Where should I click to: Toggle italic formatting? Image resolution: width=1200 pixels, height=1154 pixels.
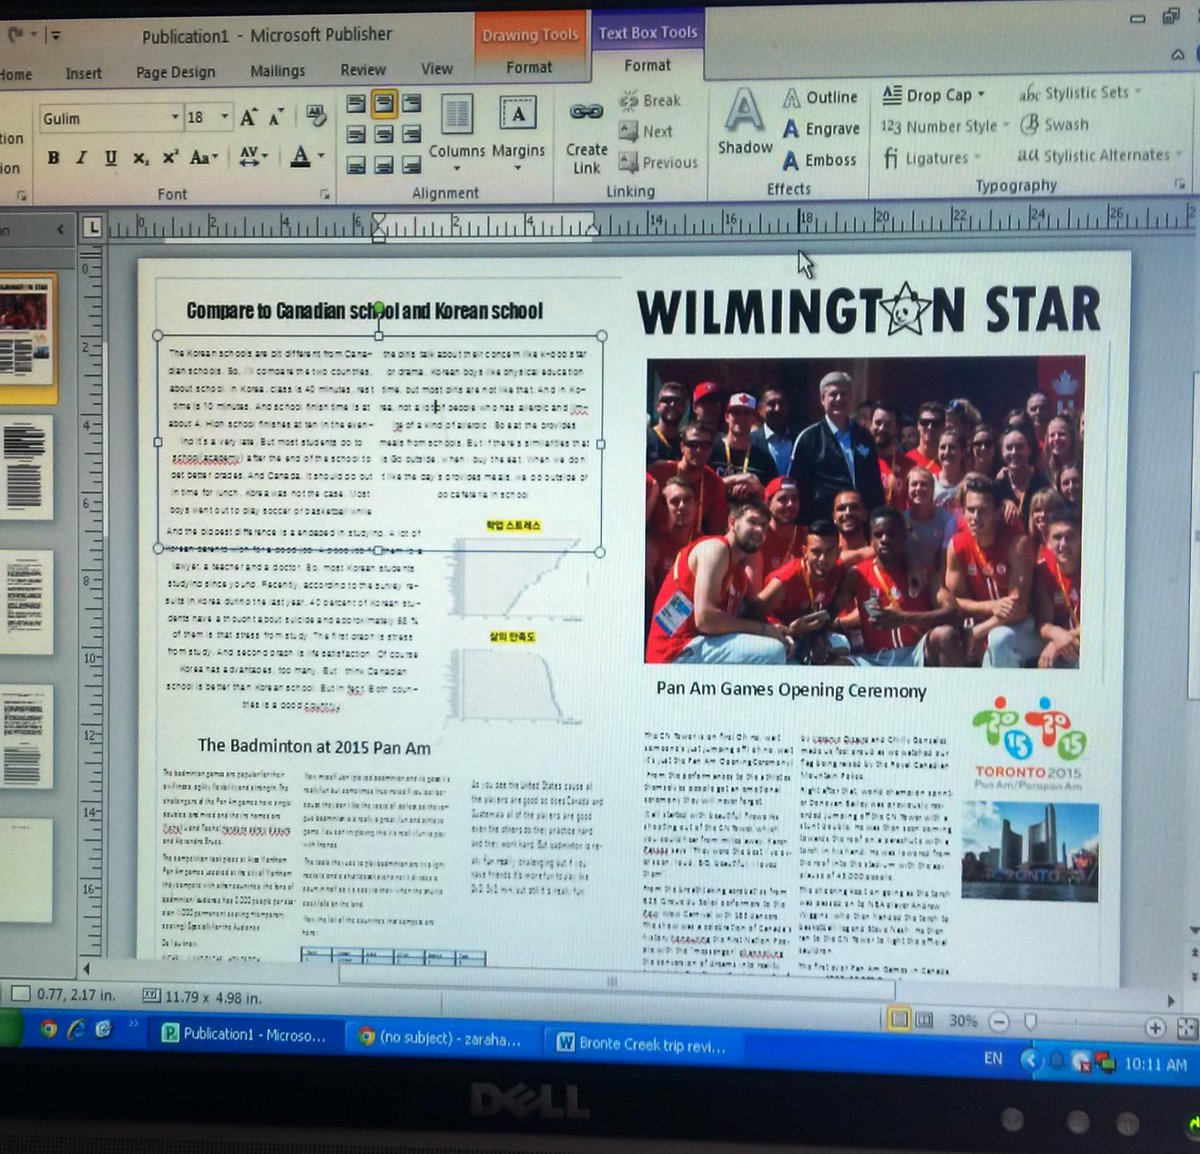[x=81, y=158]
